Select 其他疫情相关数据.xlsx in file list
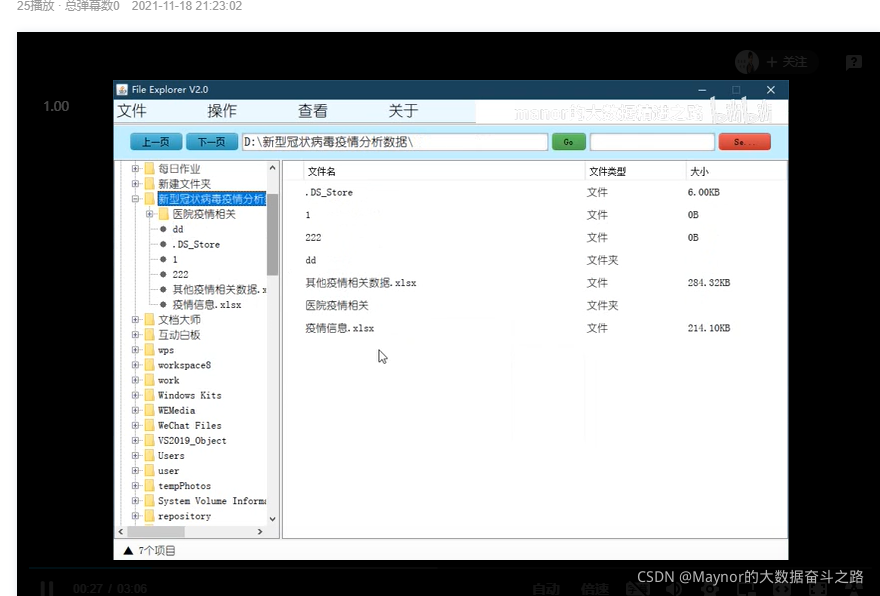 (x=533, y=283)
